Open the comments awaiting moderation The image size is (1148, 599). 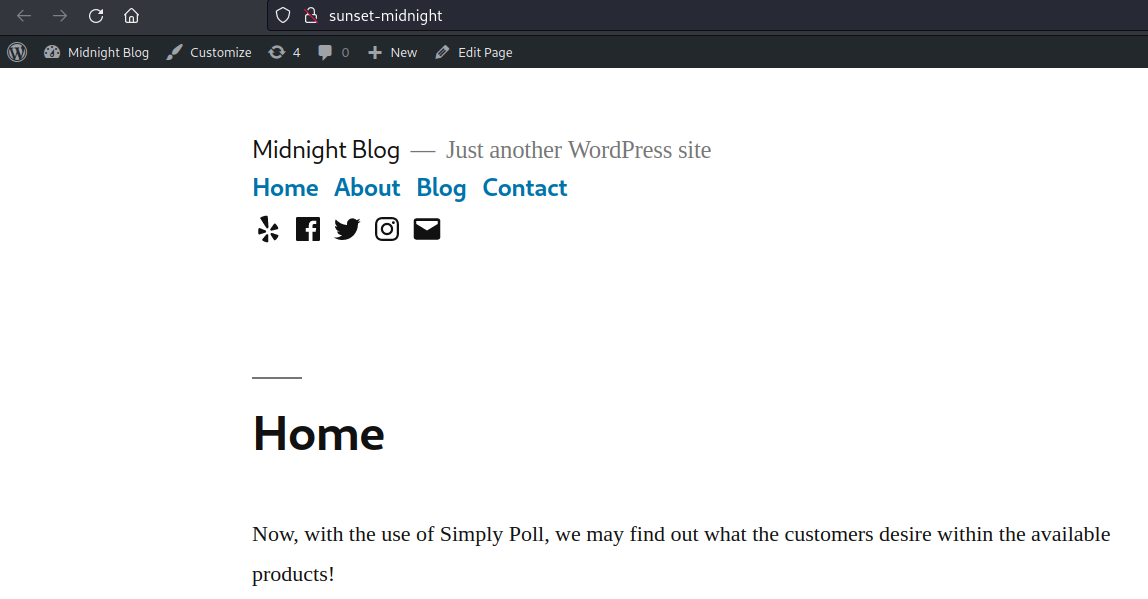[x=333, y=52]
